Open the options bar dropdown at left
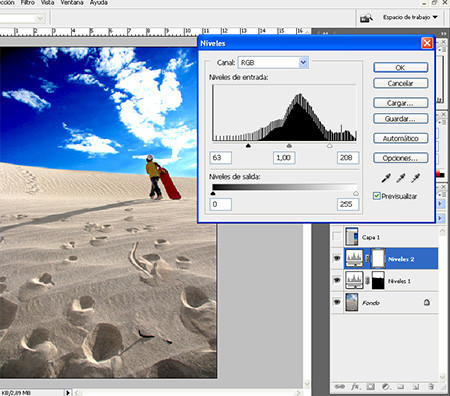This screenshot has height=396, width=450. coord(40,18)
